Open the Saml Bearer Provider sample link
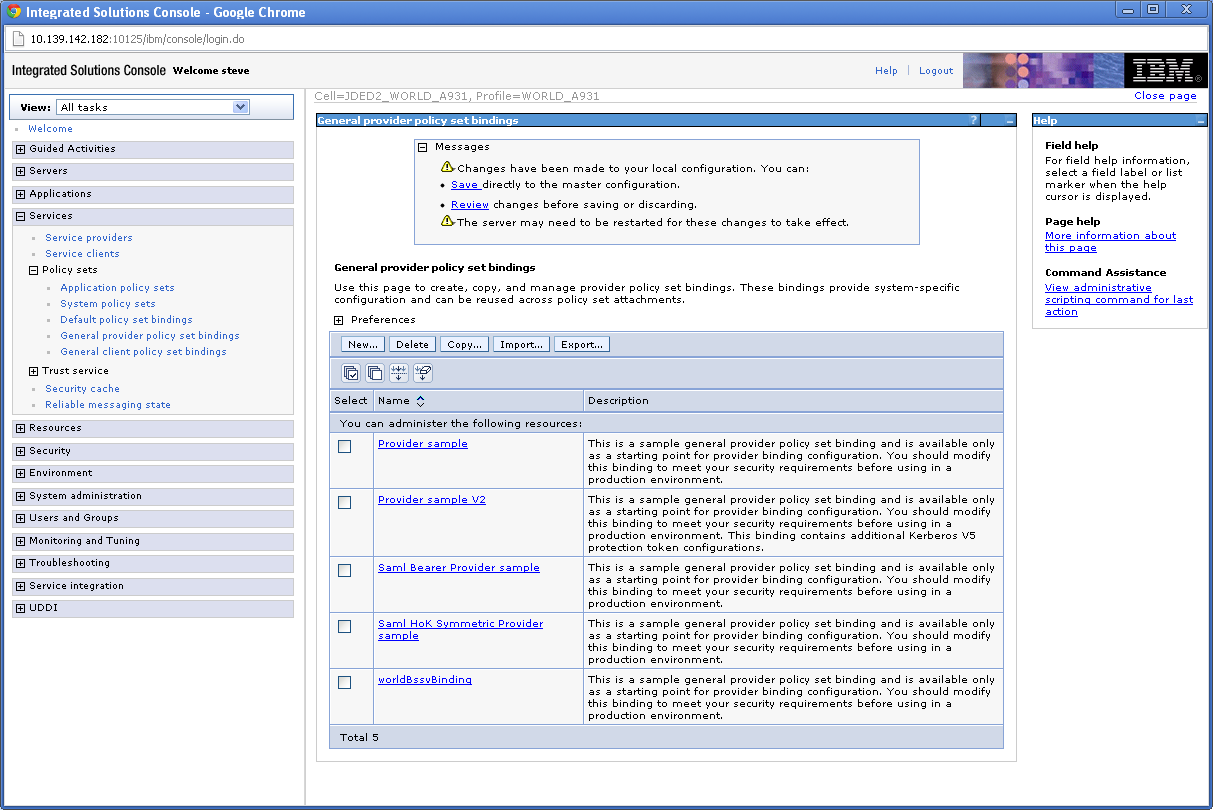The width and height of the screenshot is (1213, 810). (459, 568)
